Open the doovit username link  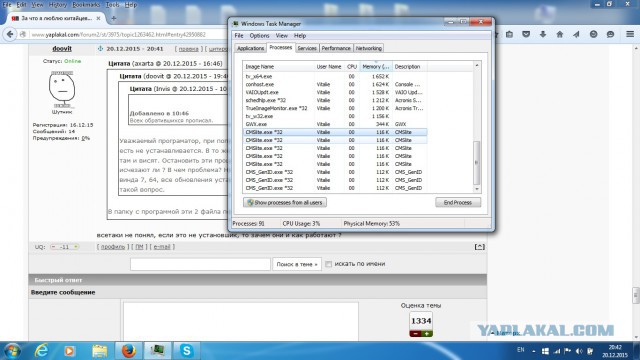coord(62,49)
